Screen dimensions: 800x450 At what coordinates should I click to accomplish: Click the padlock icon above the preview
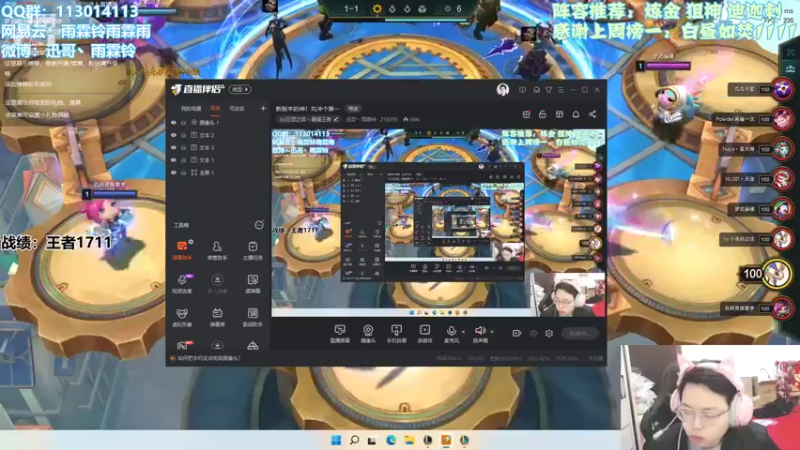pos(543,114)
